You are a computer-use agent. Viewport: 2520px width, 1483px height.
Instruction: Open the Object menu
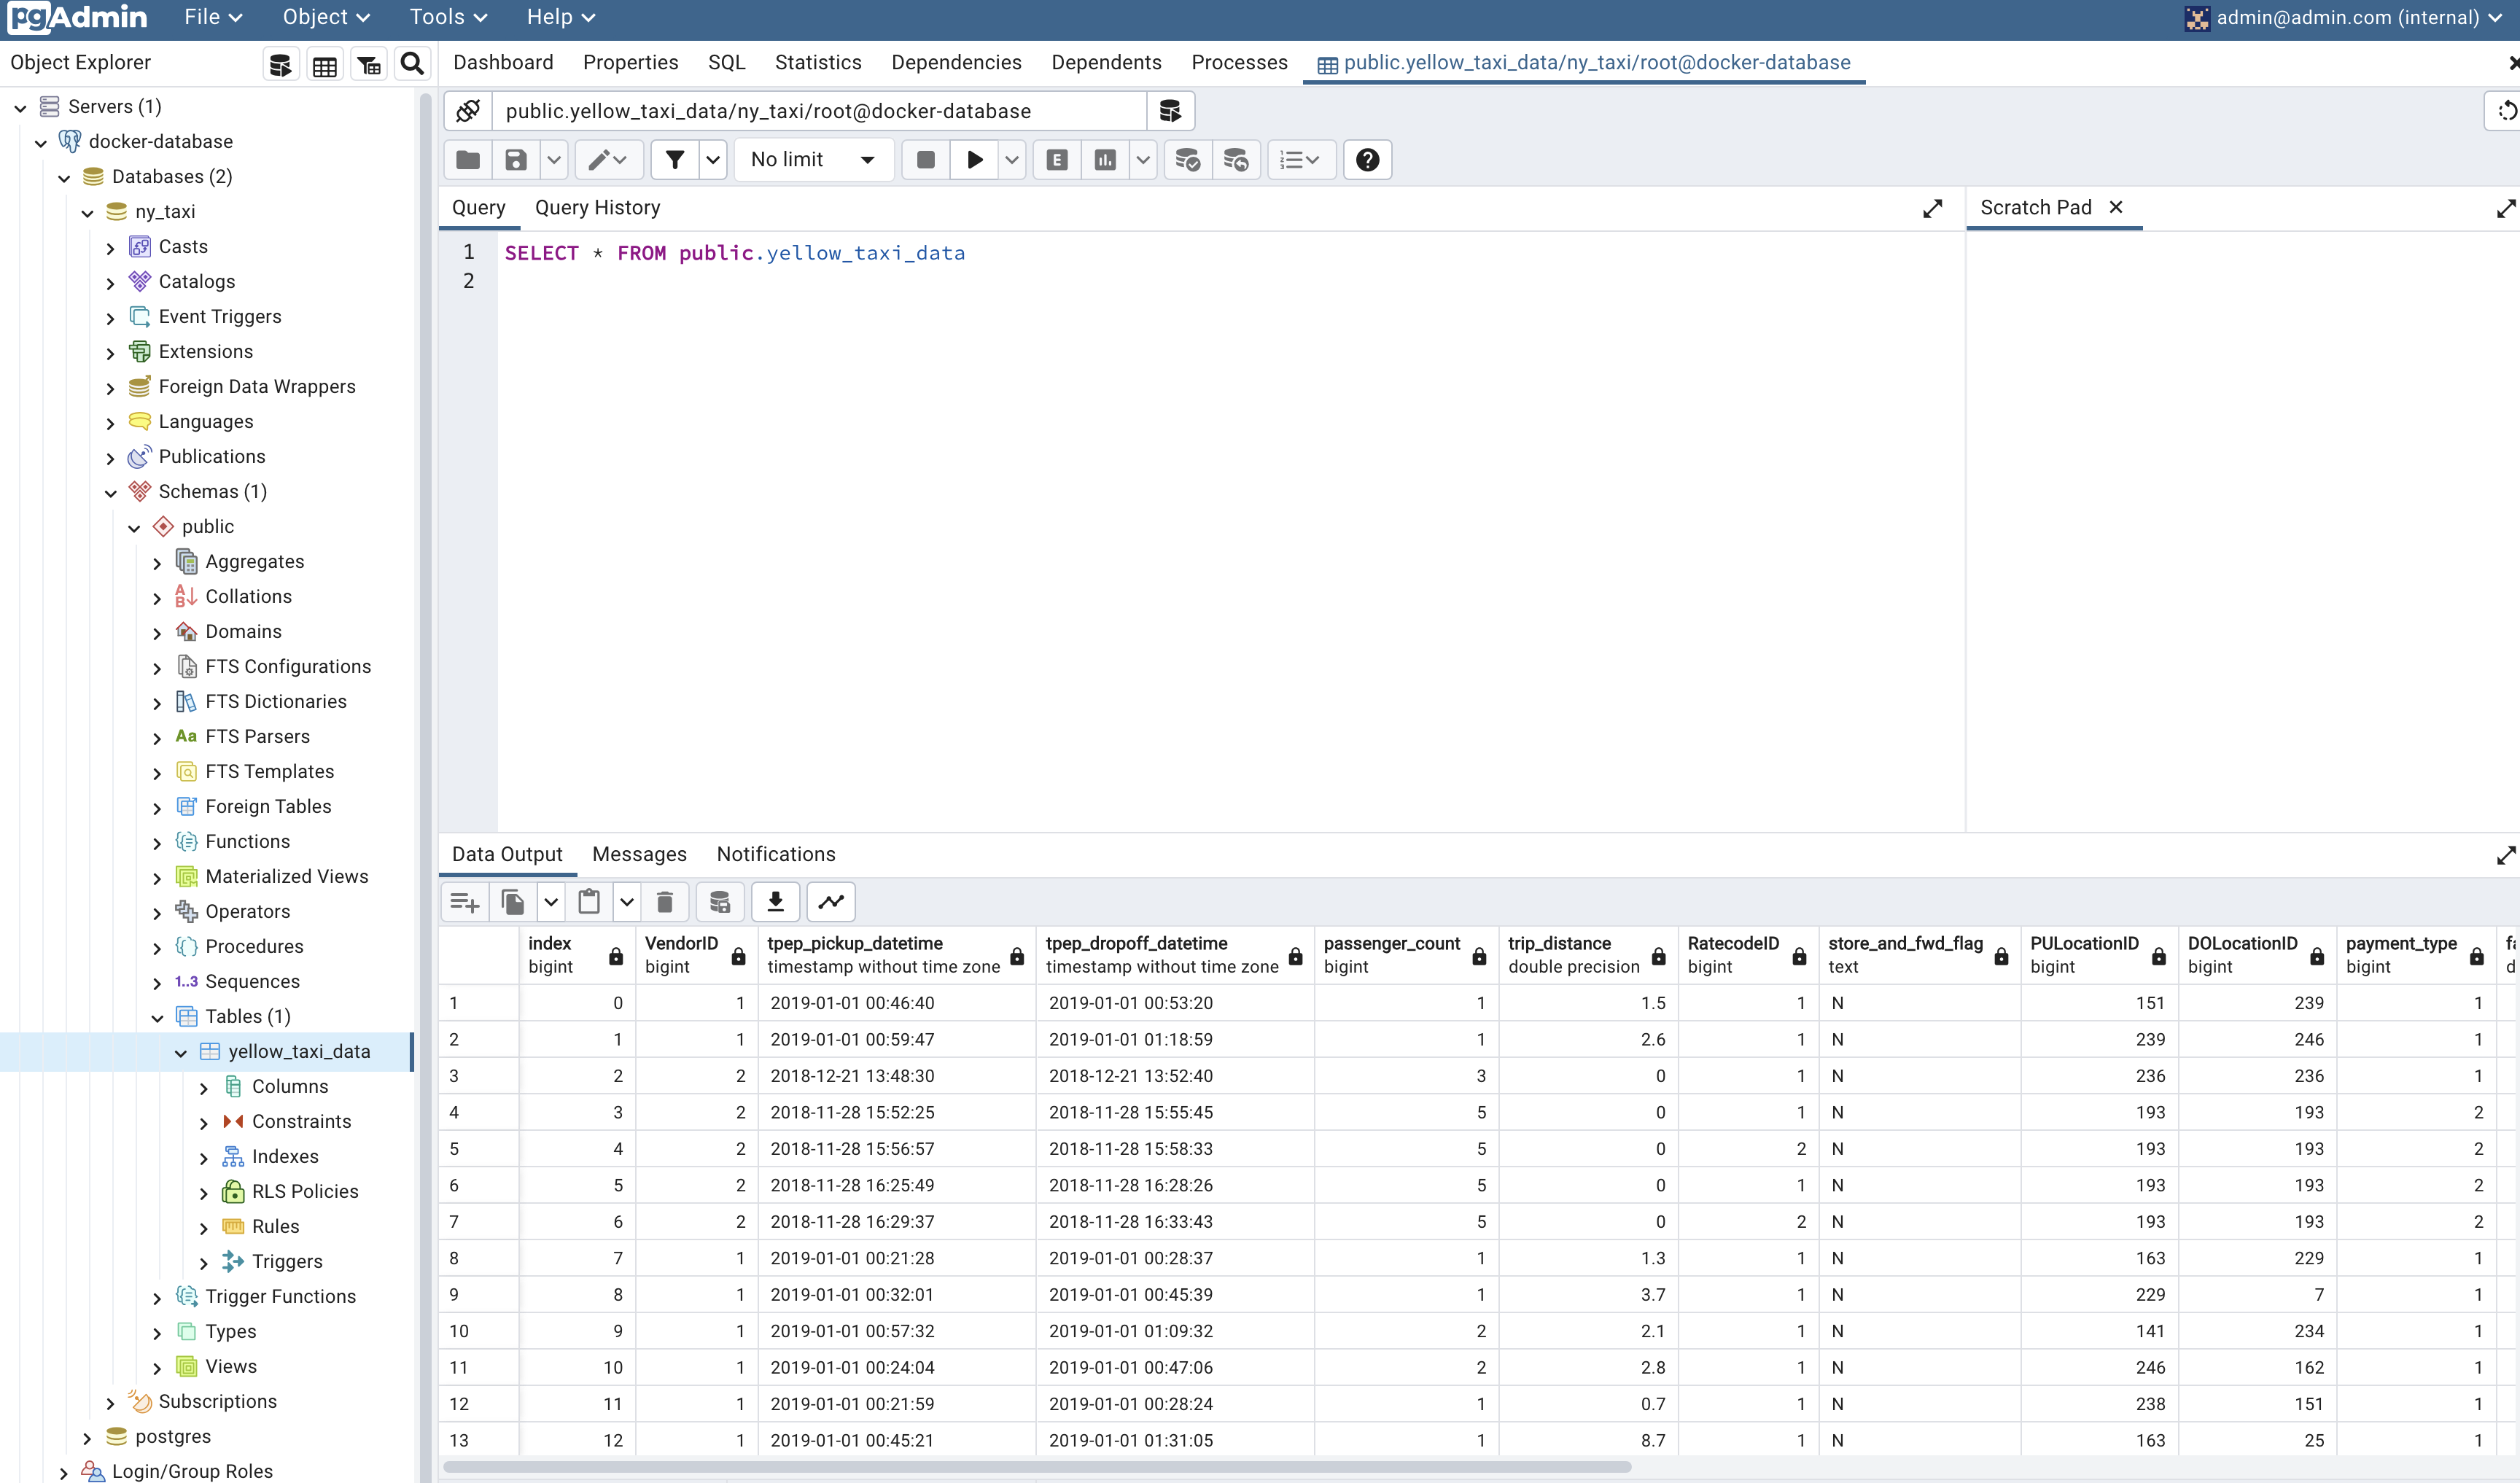point(326,17)
